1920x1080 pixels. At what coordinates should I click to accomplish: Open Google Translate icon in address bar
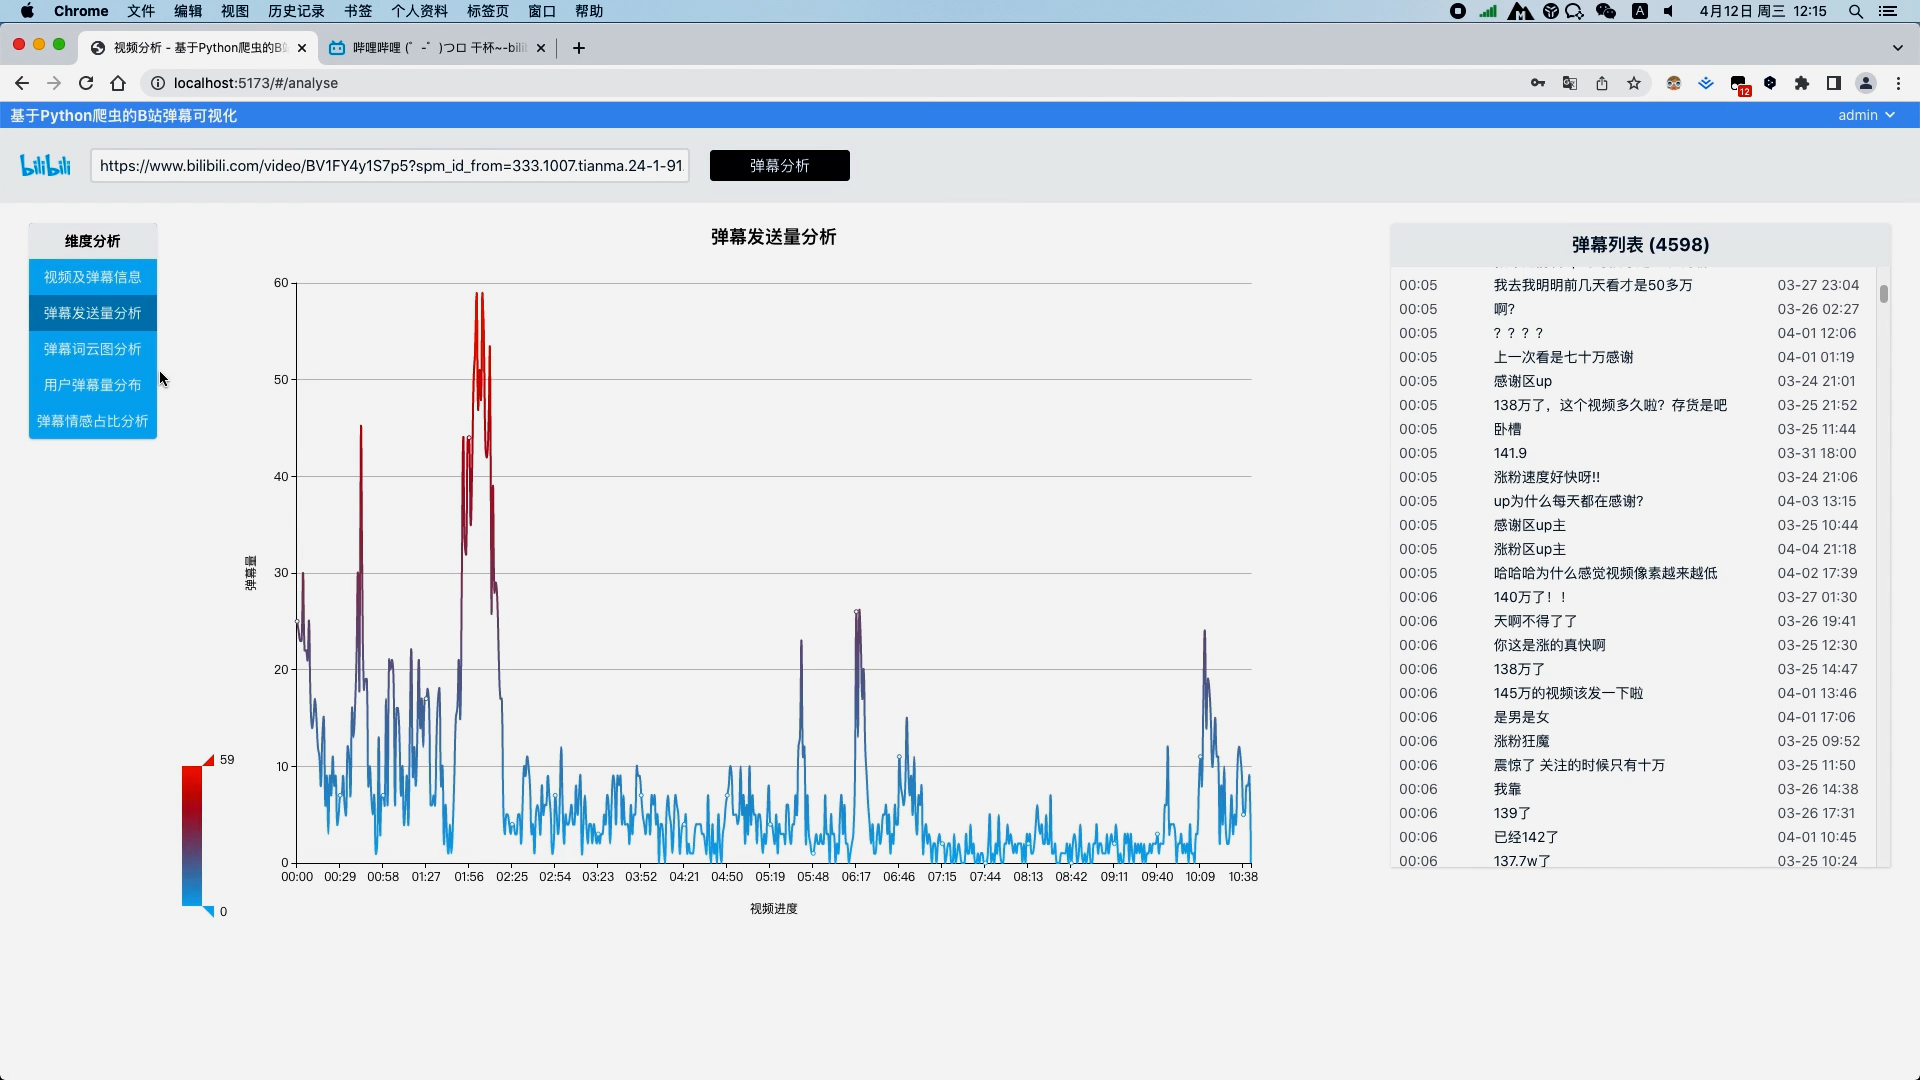click(1570, 83)
